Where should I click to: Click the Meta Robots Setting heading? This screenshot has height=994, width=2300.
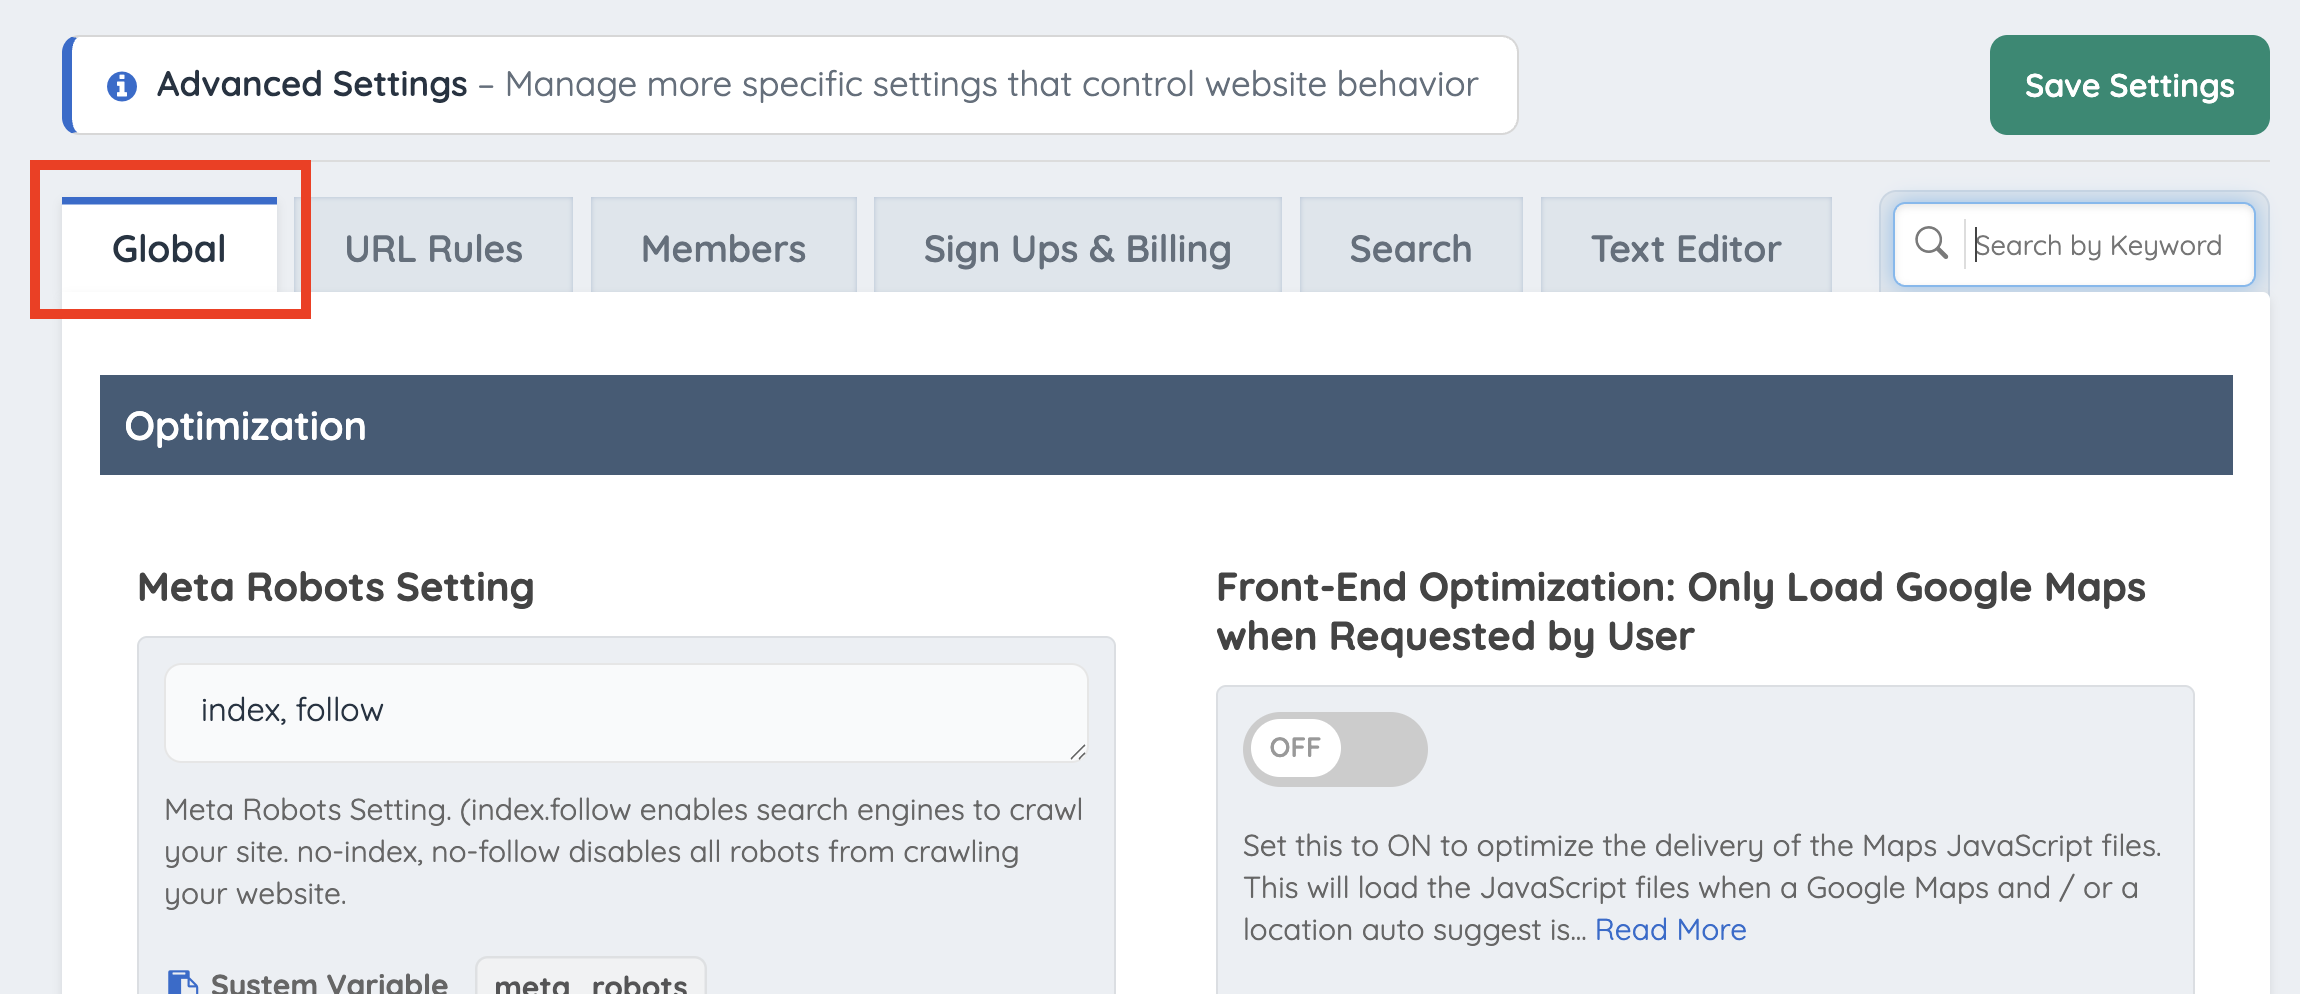[336, 587]
